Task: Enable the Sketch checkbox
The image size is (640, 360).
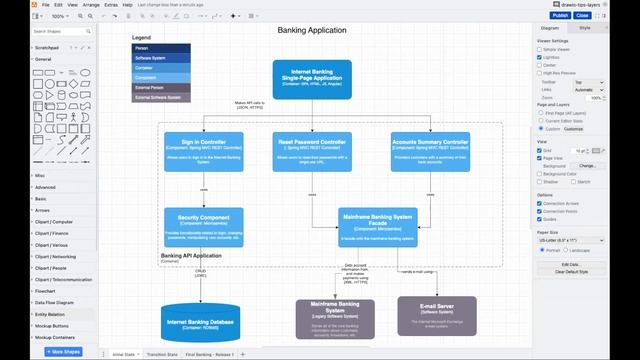Action: click(573, 182)
